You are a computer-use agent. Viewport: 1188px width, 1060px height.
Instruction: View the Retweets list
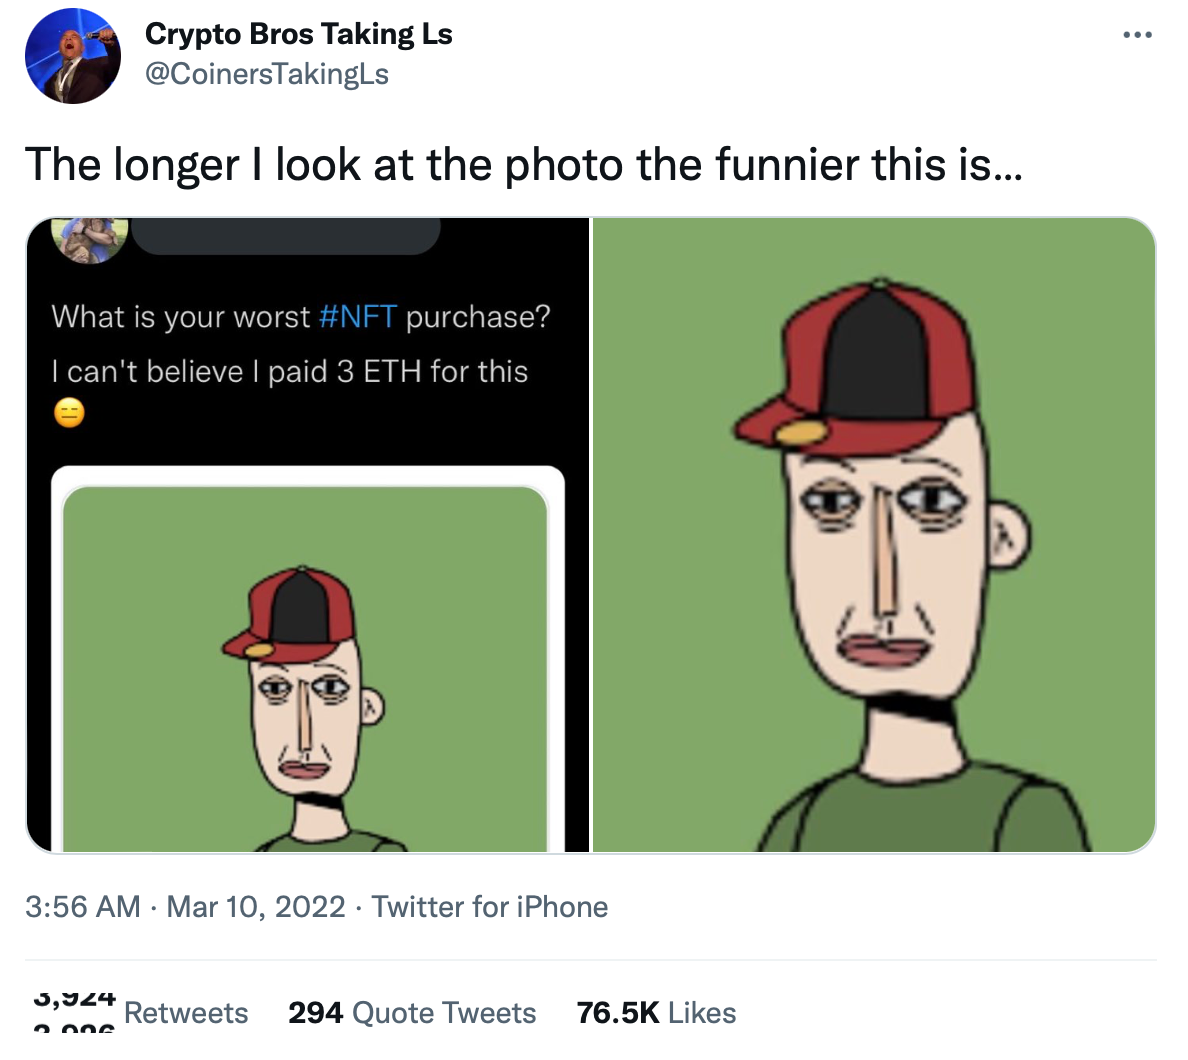186,1013
